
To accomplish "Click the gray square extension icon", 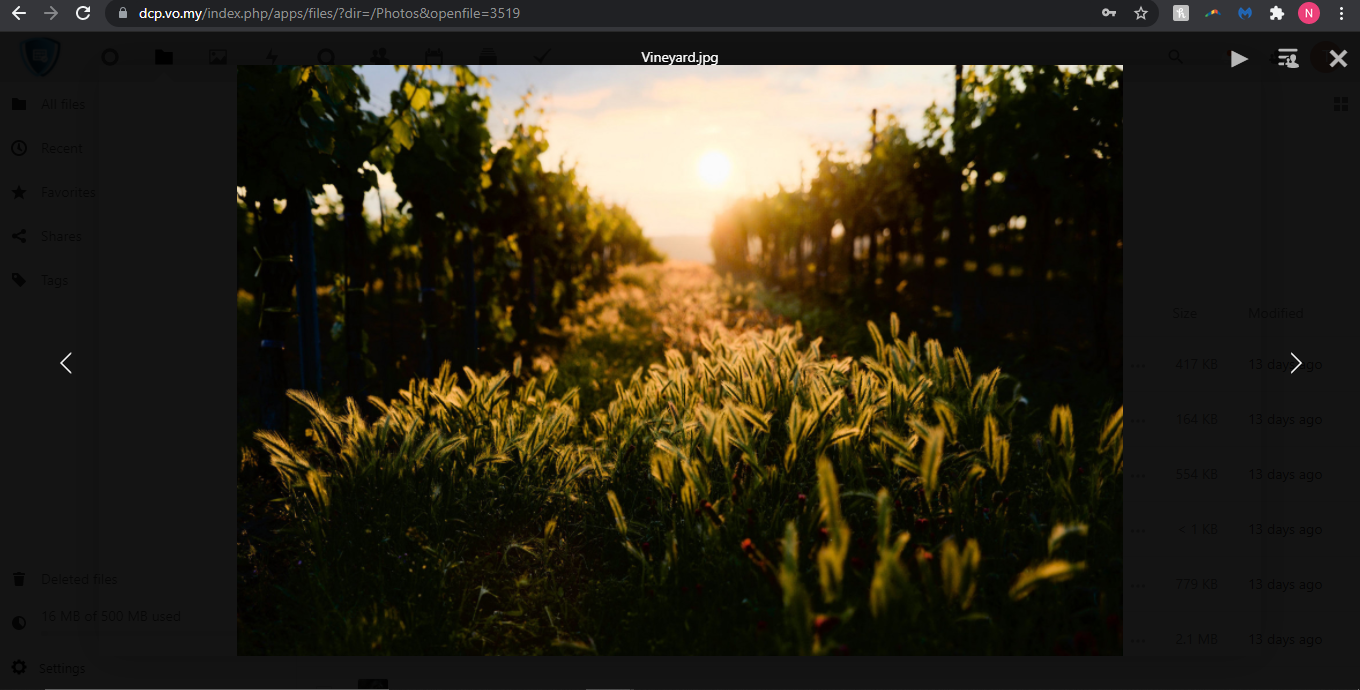I will point(1181,14).
